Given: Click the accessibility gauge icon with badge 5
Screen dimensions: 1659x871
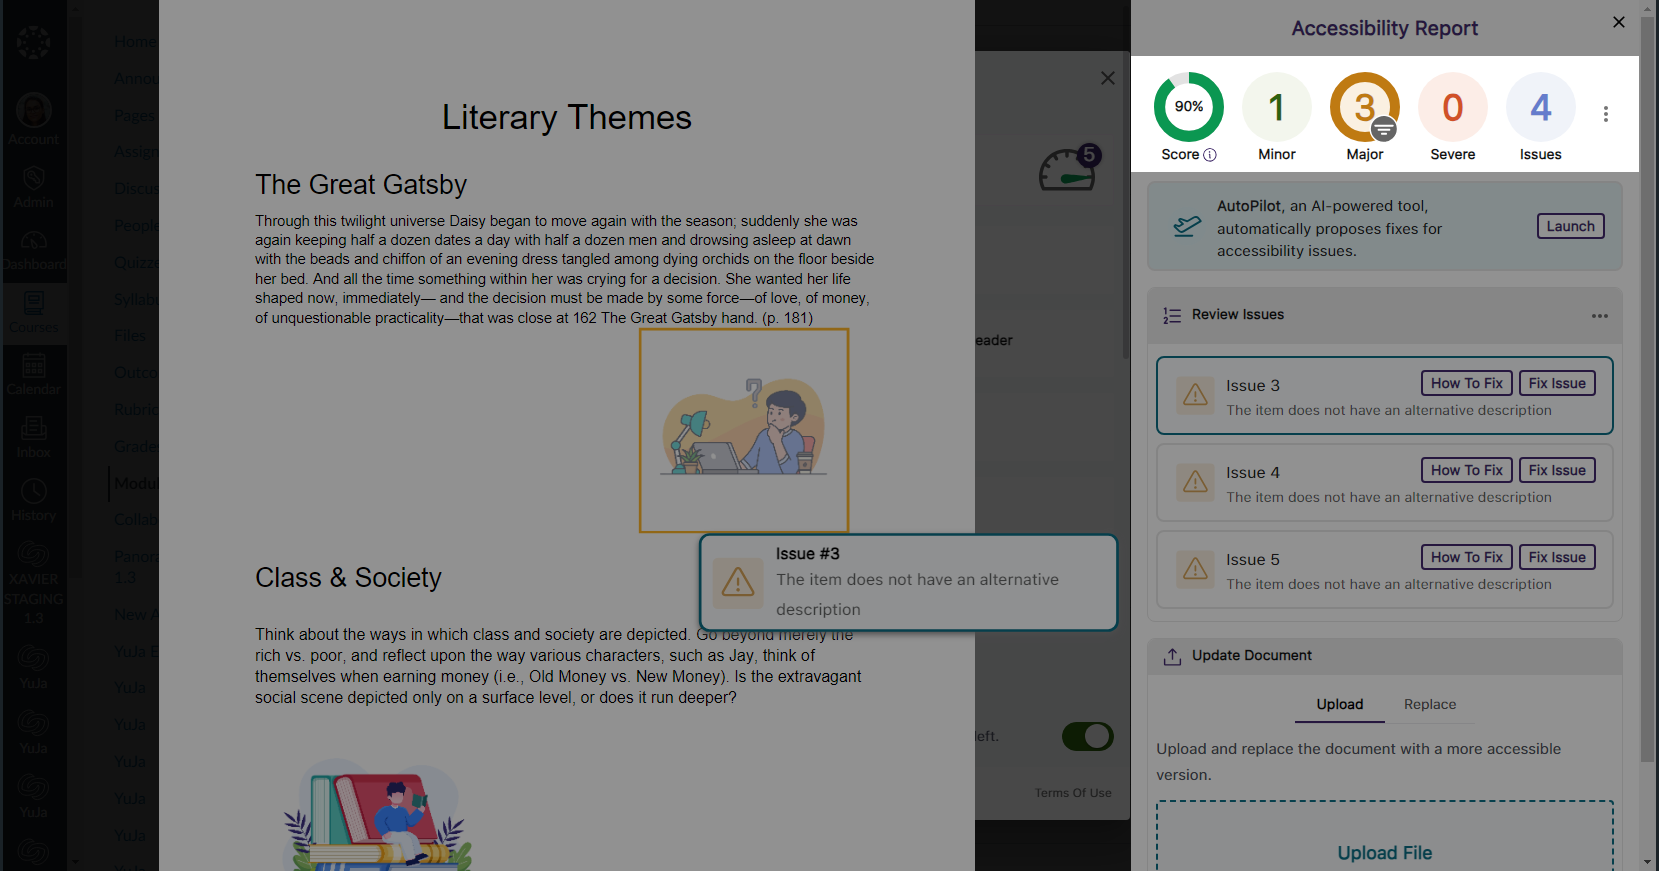Looking at the screenshot, I should pyautogui.click(x=1067, y=168).
